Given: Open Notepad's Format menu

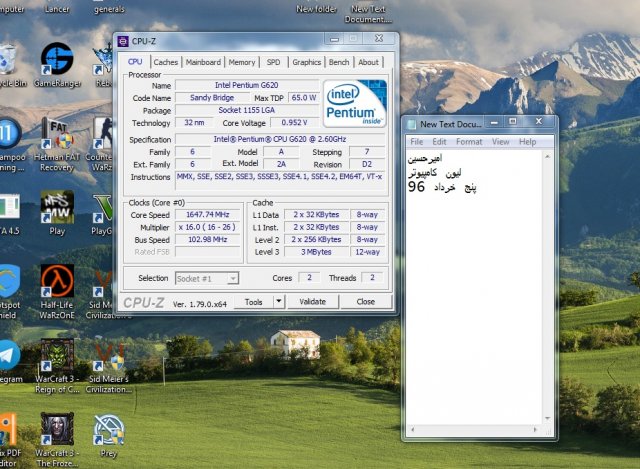Looking at the screenshot, I should click(x=469, y=142).
